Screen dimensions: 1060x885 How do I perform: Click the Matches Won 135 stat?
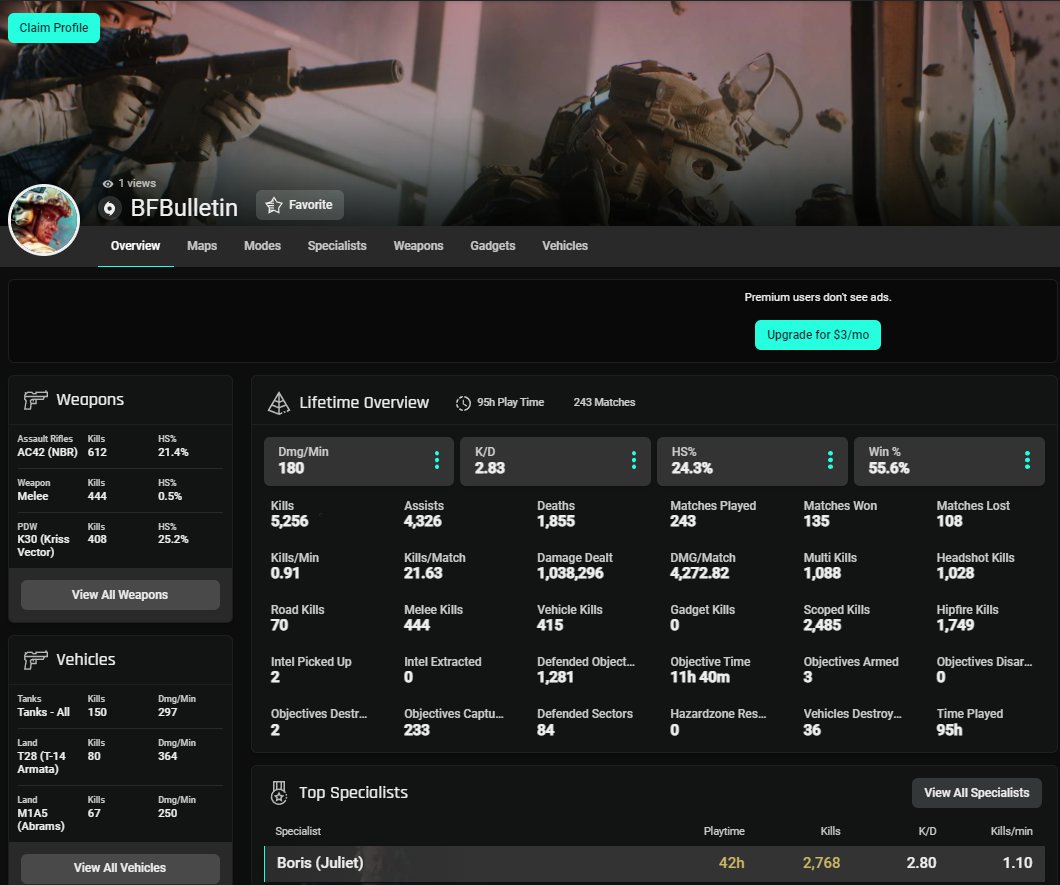840,514
